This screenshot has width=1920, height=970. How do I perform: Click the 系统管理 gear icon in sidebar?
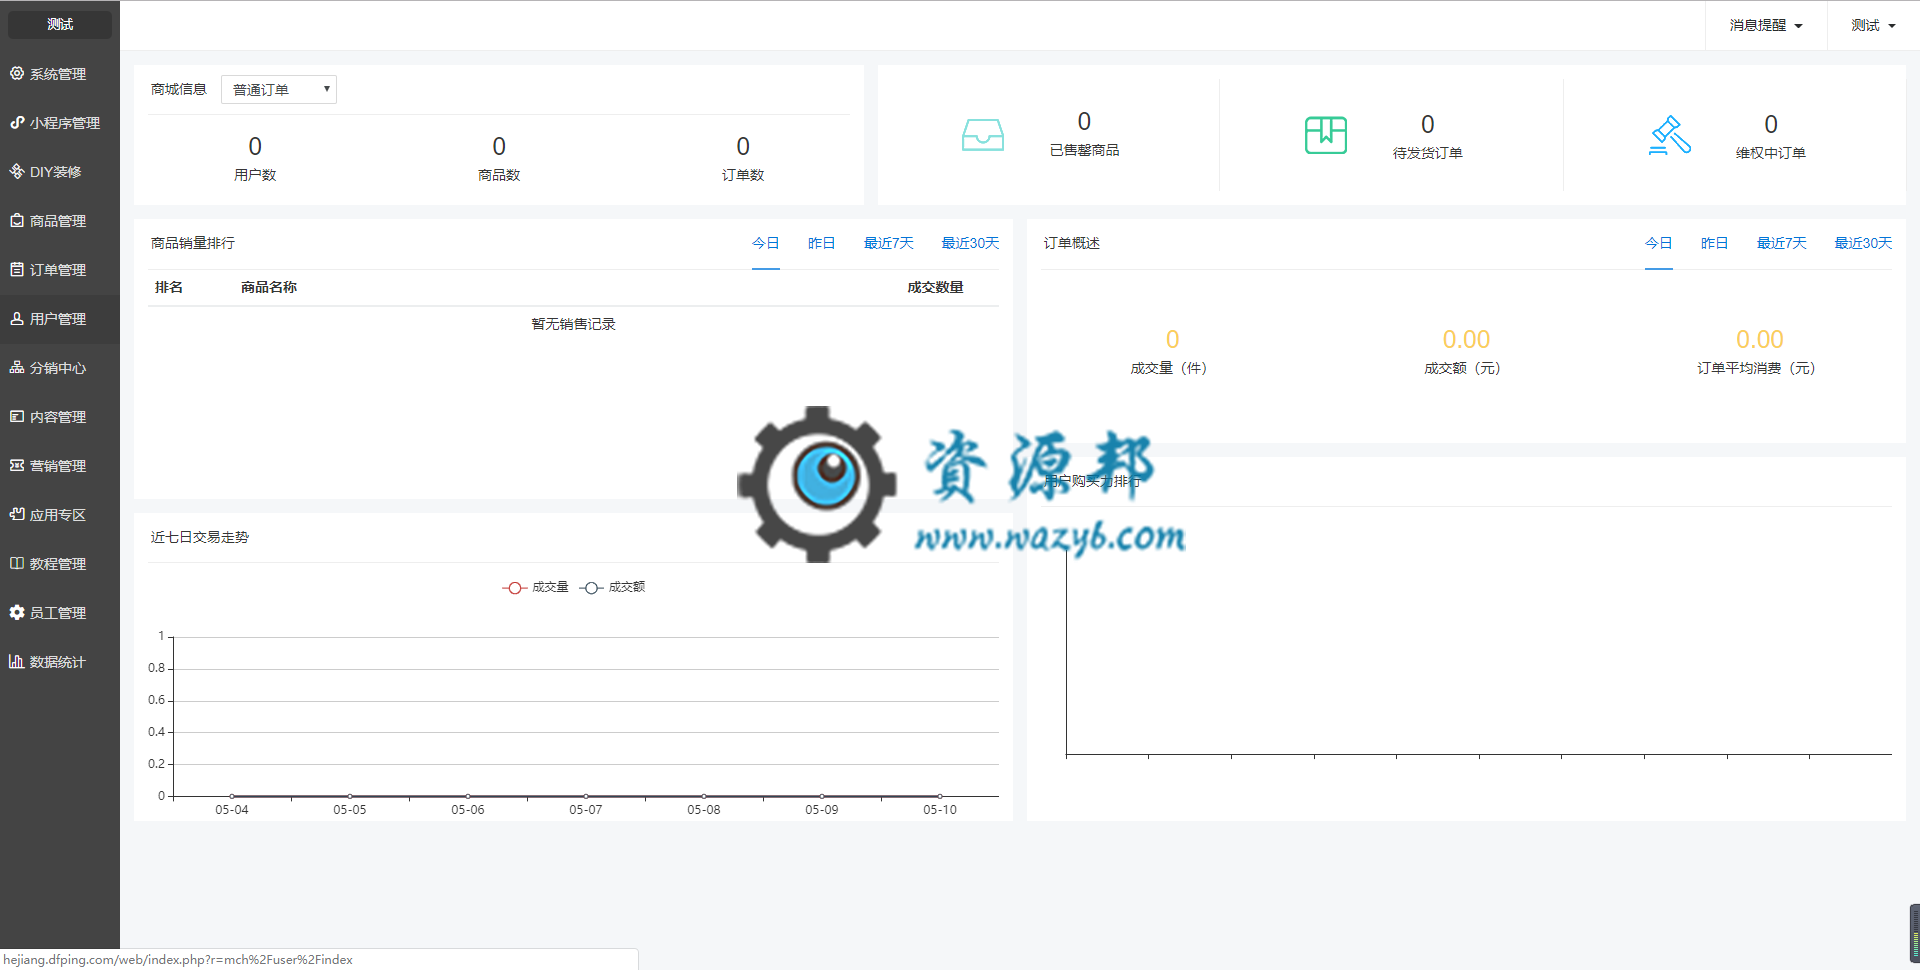[x=17, y=73]
